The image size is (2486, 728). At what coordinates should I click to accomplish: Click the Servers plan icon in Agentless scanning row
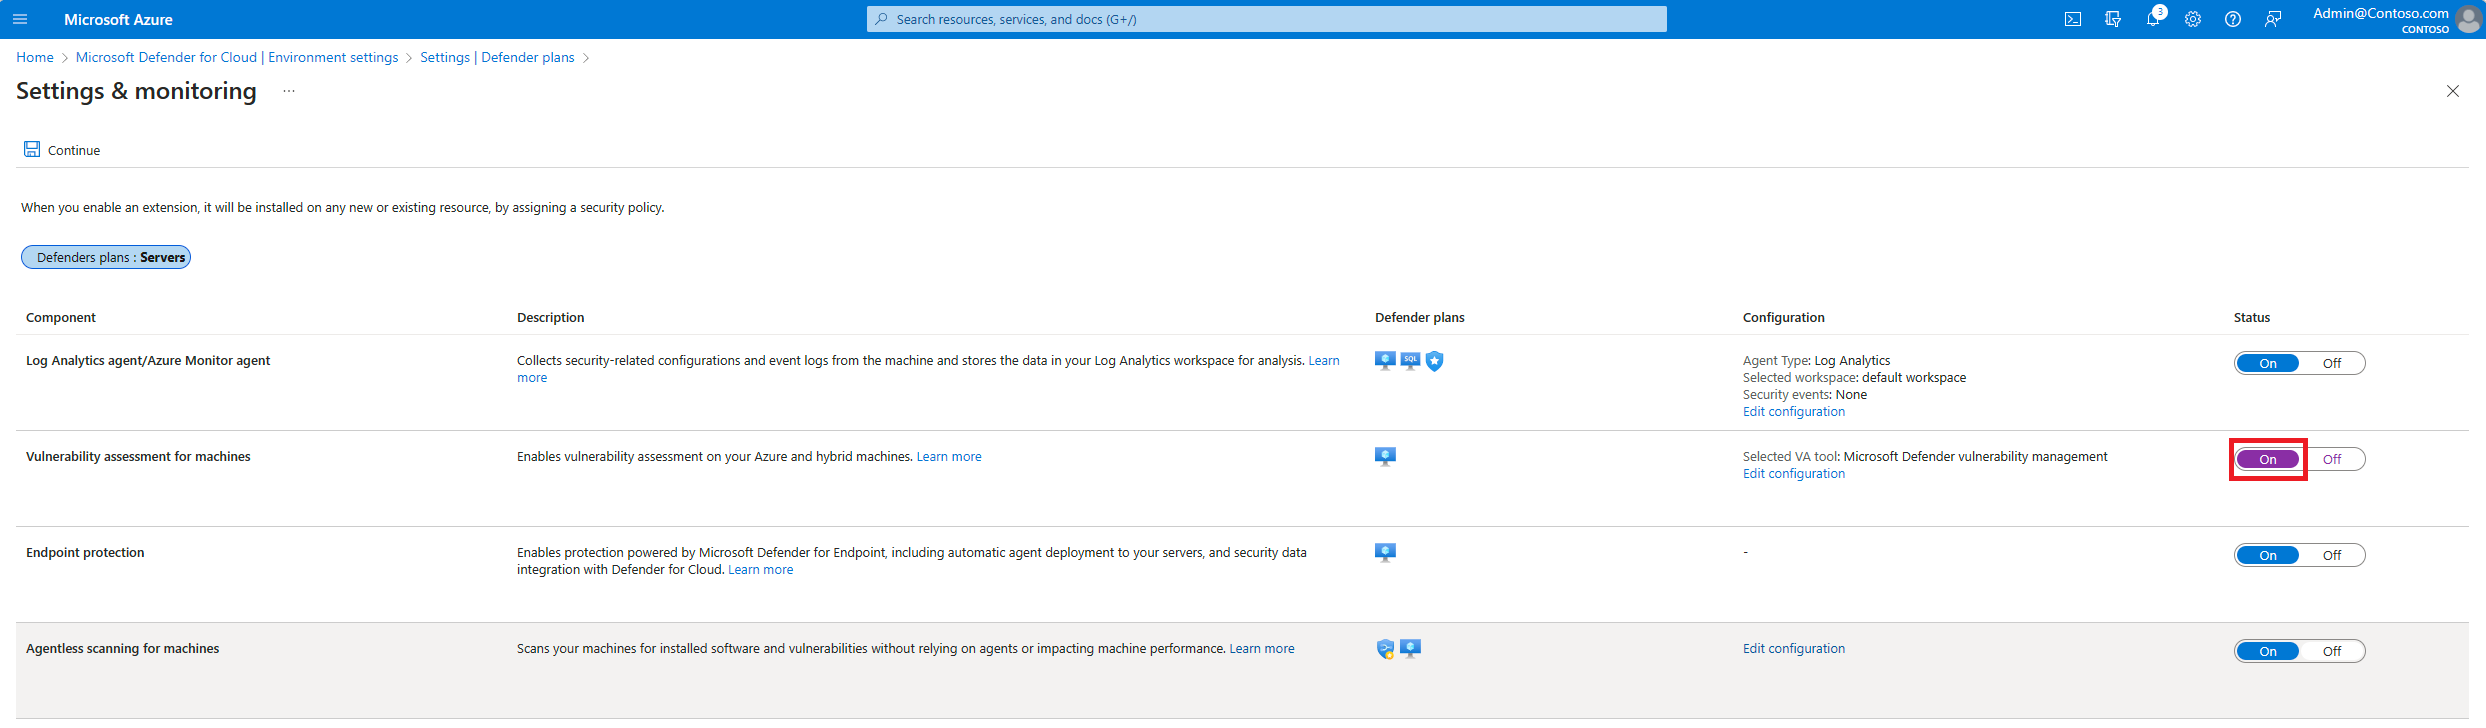[1411, 649]
